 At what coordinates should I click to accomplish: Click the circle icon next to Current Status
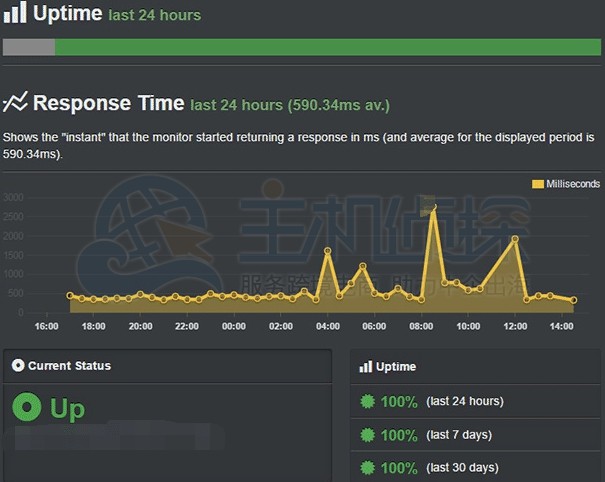coord(17,366)
